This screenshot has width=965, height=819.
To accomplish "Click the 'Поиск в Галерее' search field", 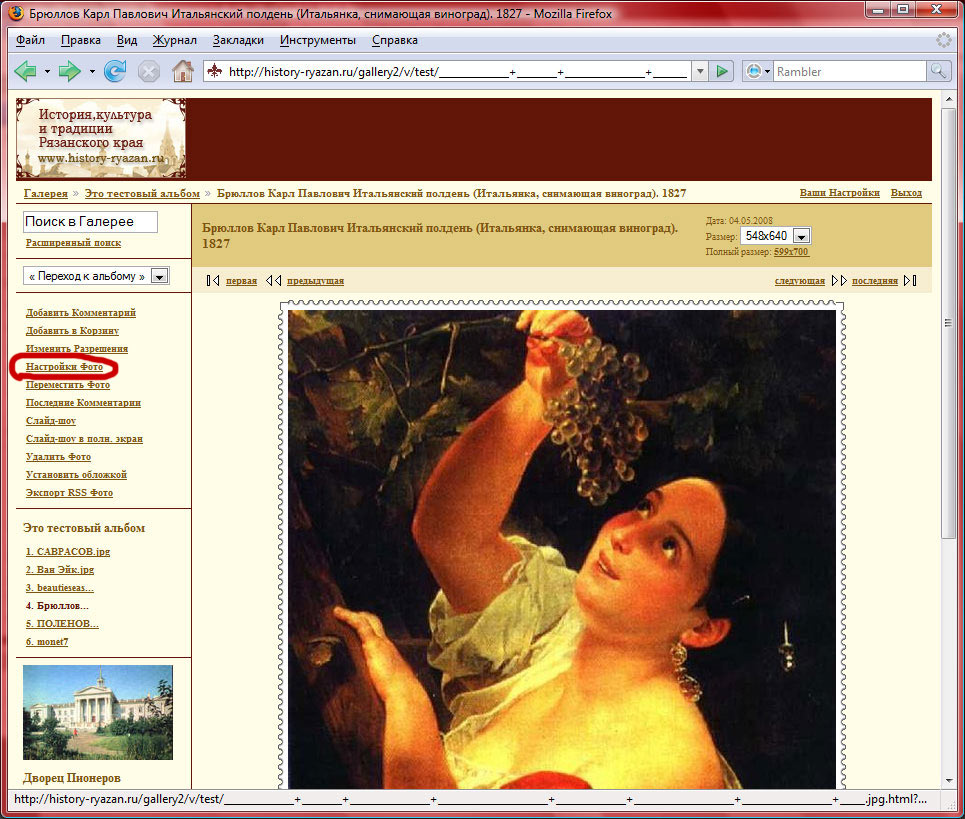I will coord(90,222).
